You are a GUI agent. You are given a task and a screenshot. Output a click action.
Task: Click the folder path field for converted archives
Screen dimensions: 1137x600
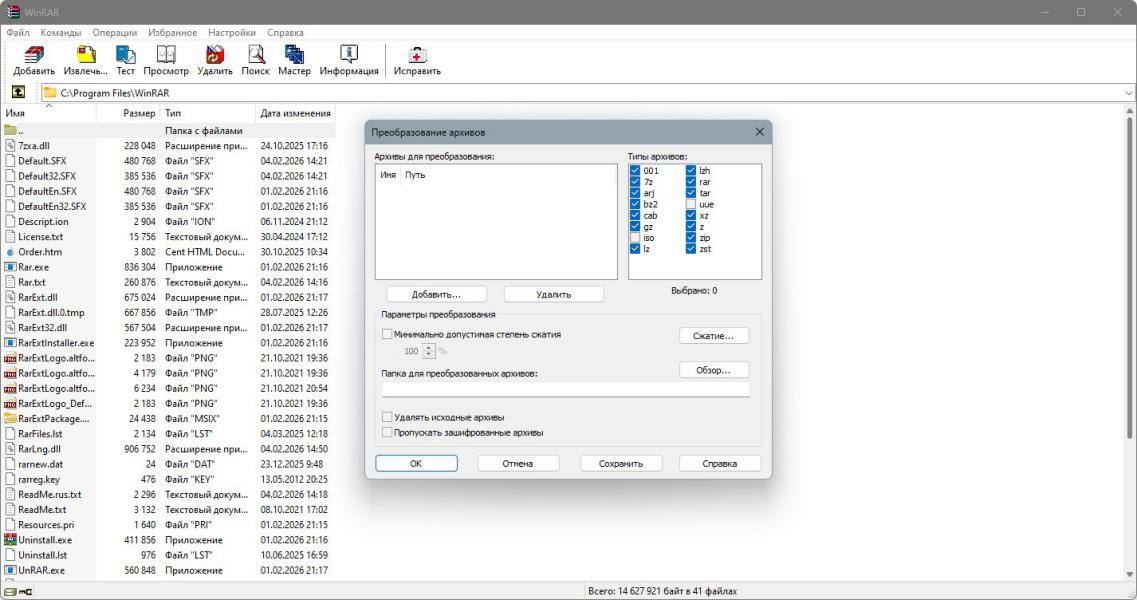point(565,390)
